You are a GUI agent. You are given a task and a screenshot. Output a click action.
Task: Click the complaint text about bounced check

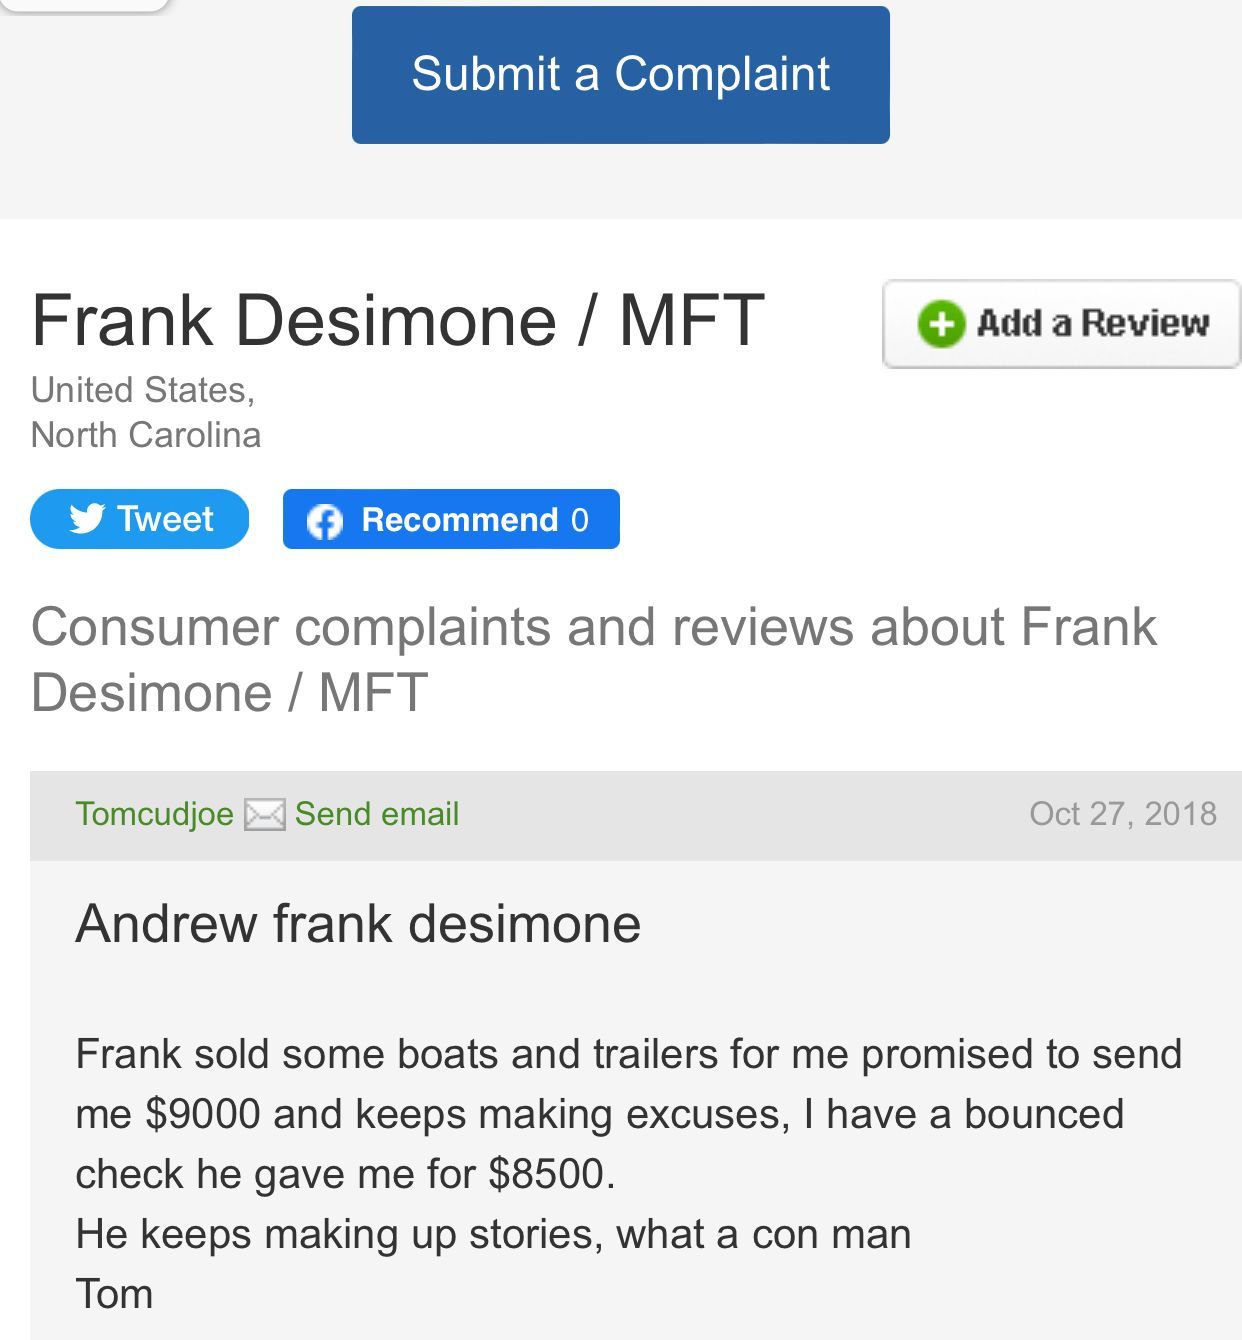coord(628,1114)
